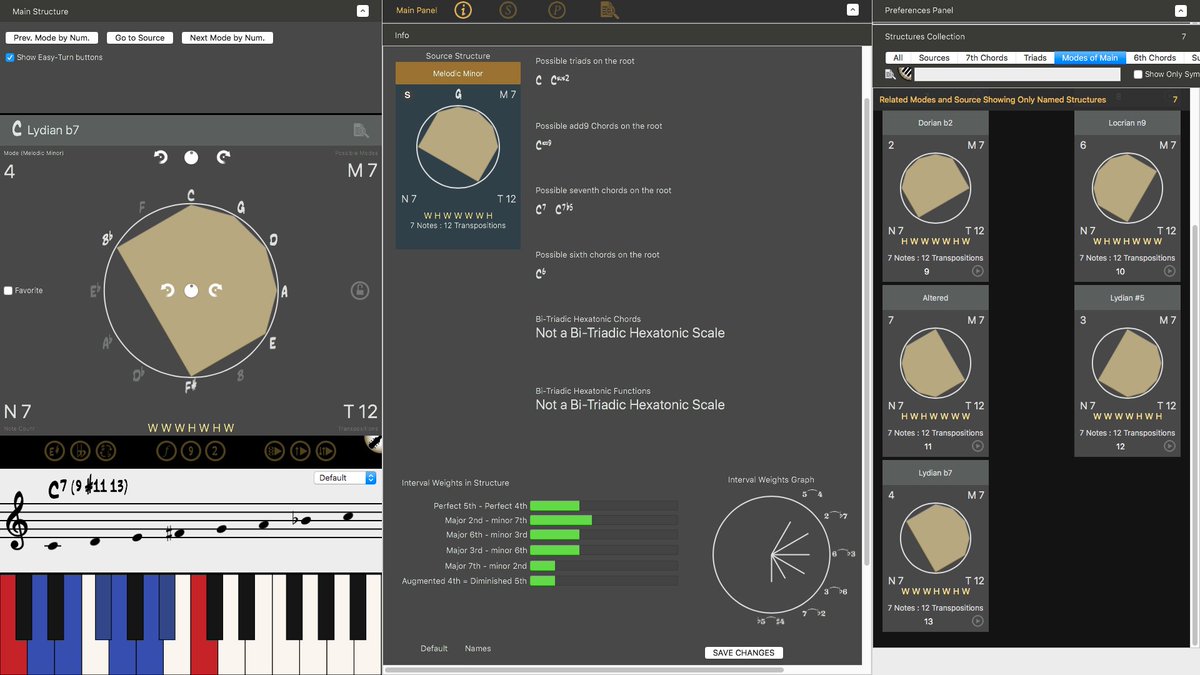Toggle the lock icon beside the circle

tap(360, 290)
